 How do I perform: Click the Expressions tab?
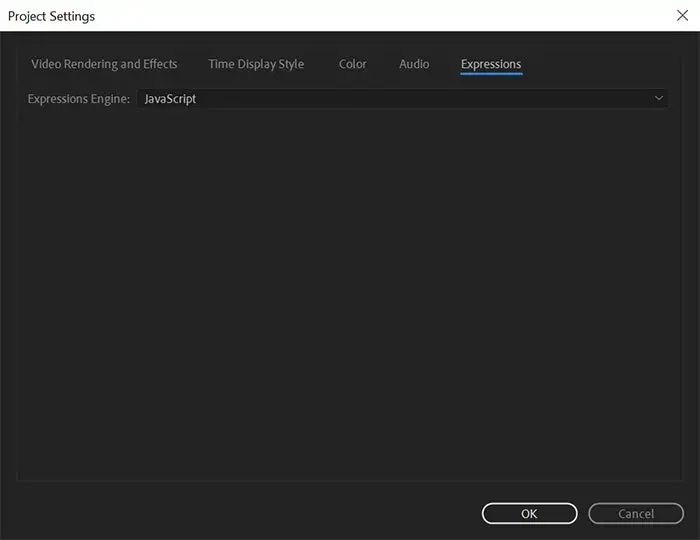(x=491, y=65)
